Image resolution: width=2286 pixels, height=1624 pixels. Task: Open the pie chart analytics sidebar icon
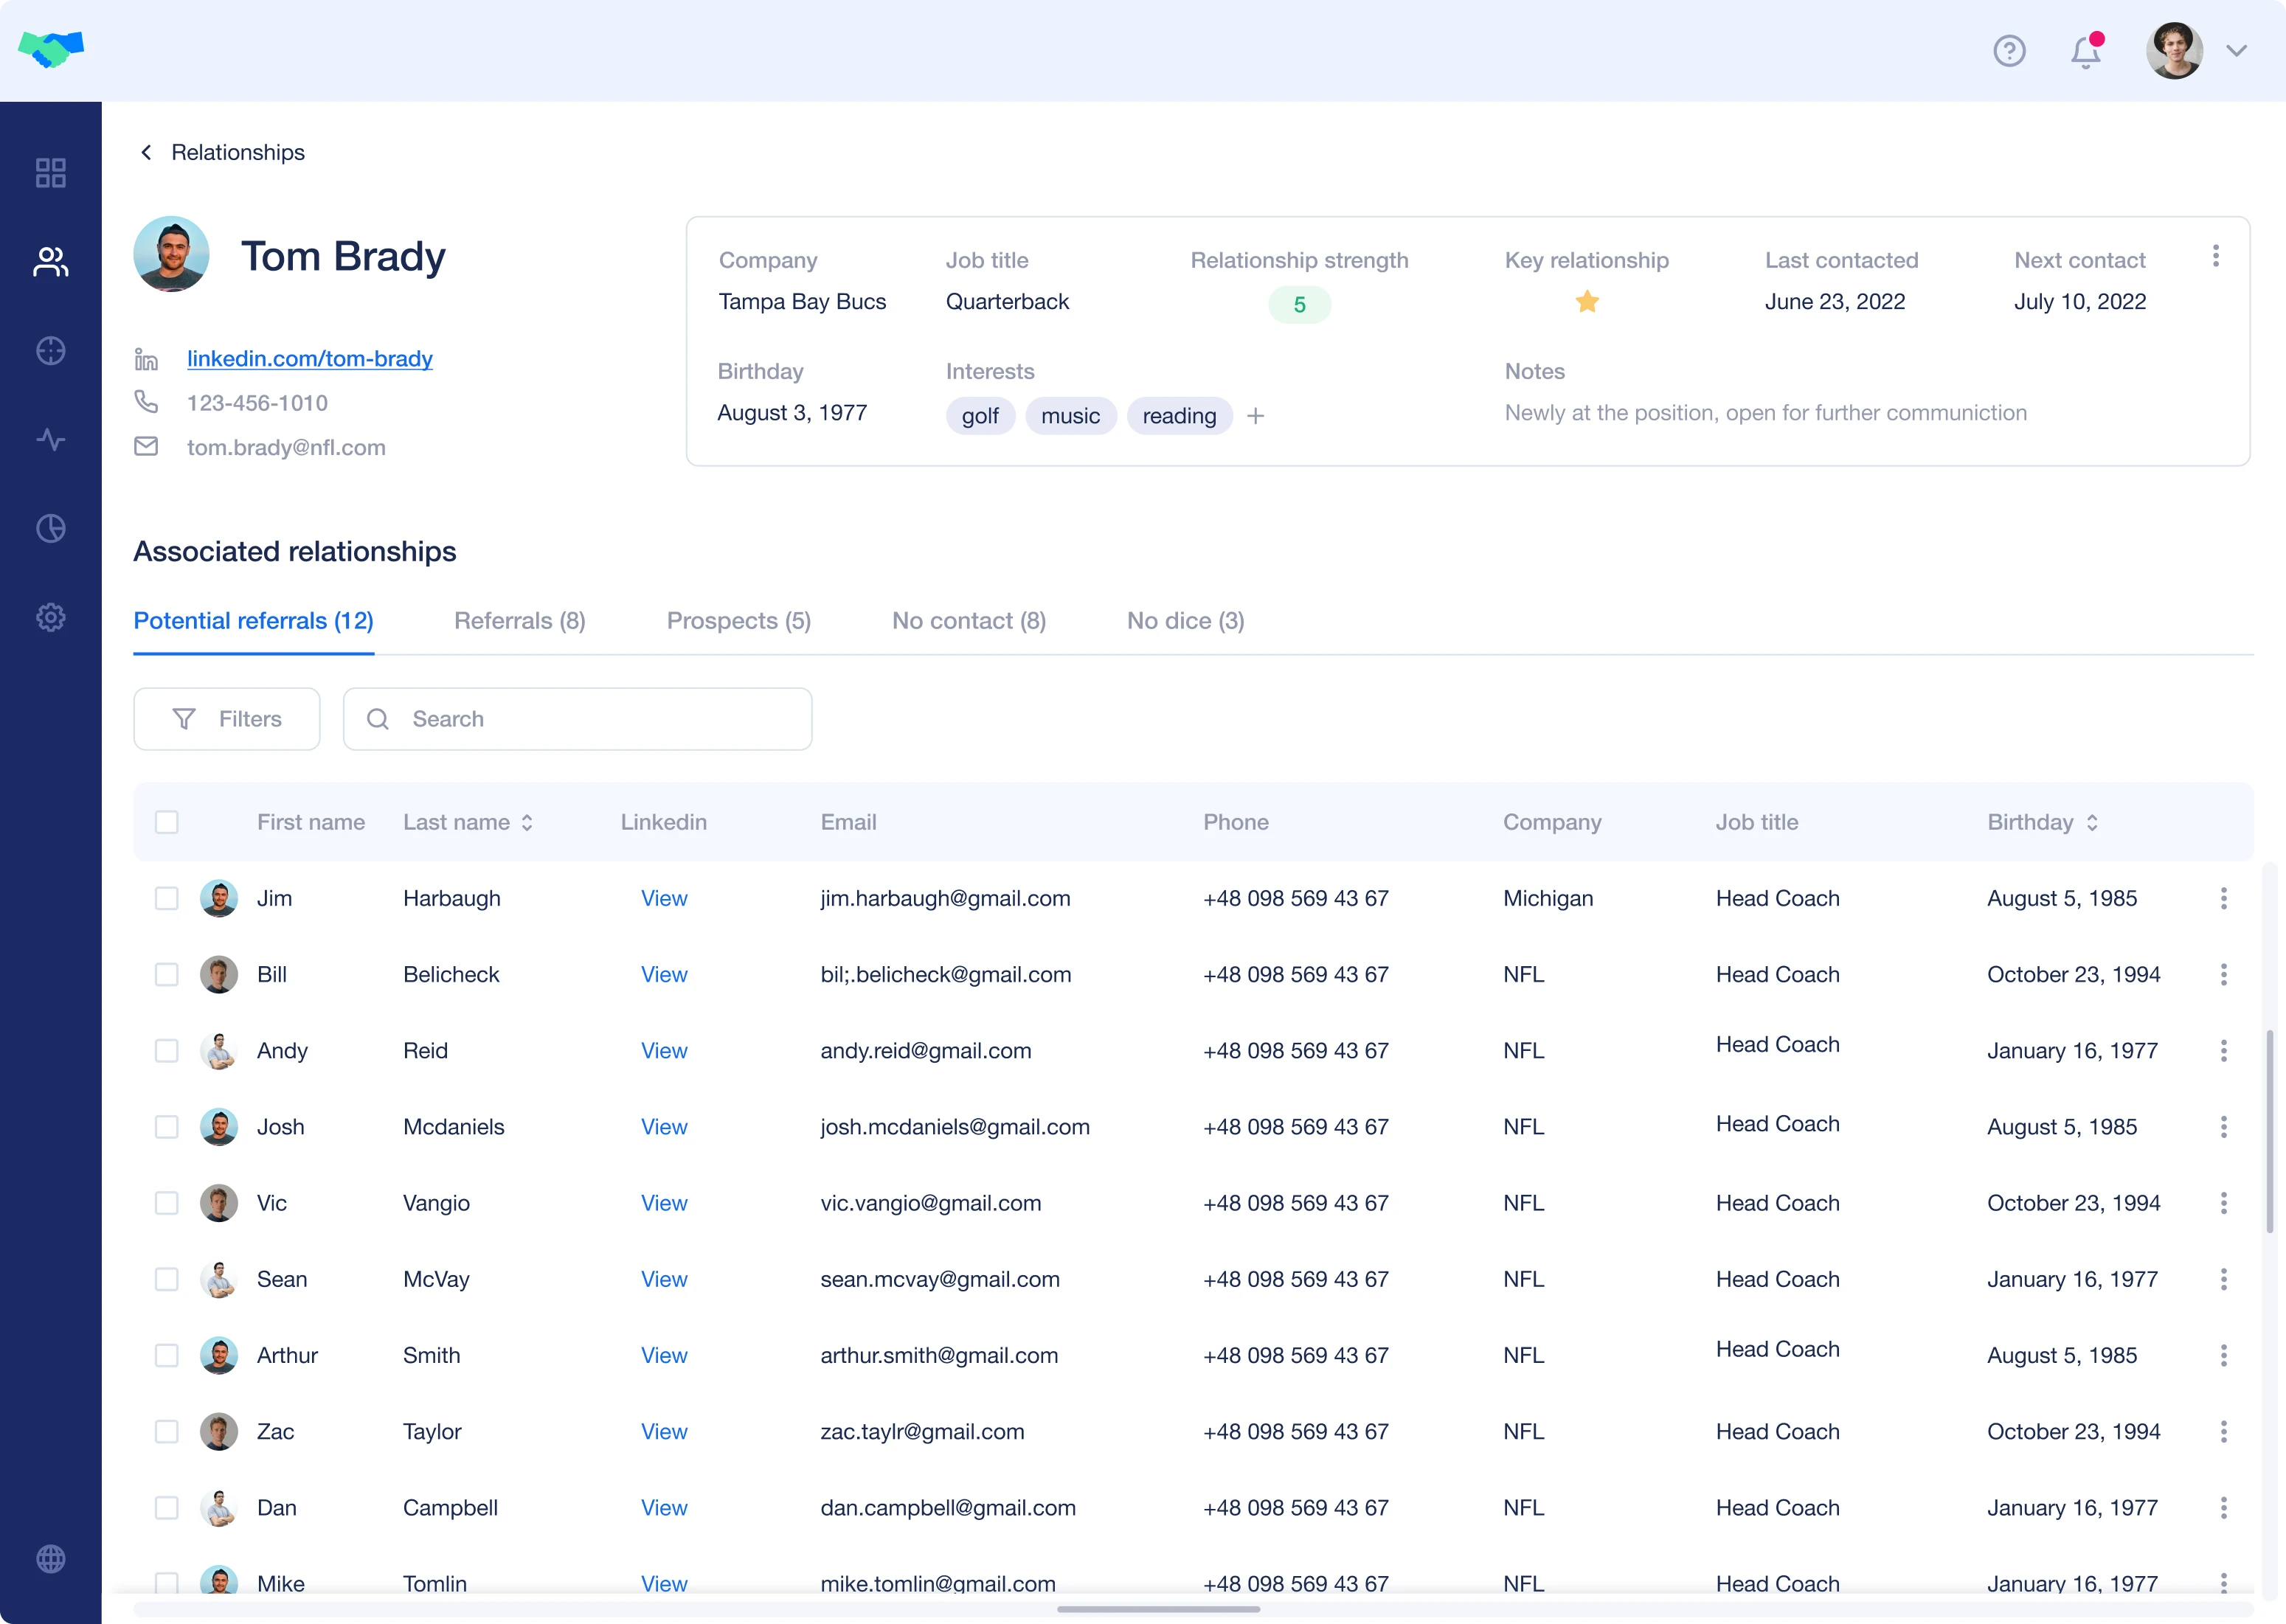click(x=50, y=528)
